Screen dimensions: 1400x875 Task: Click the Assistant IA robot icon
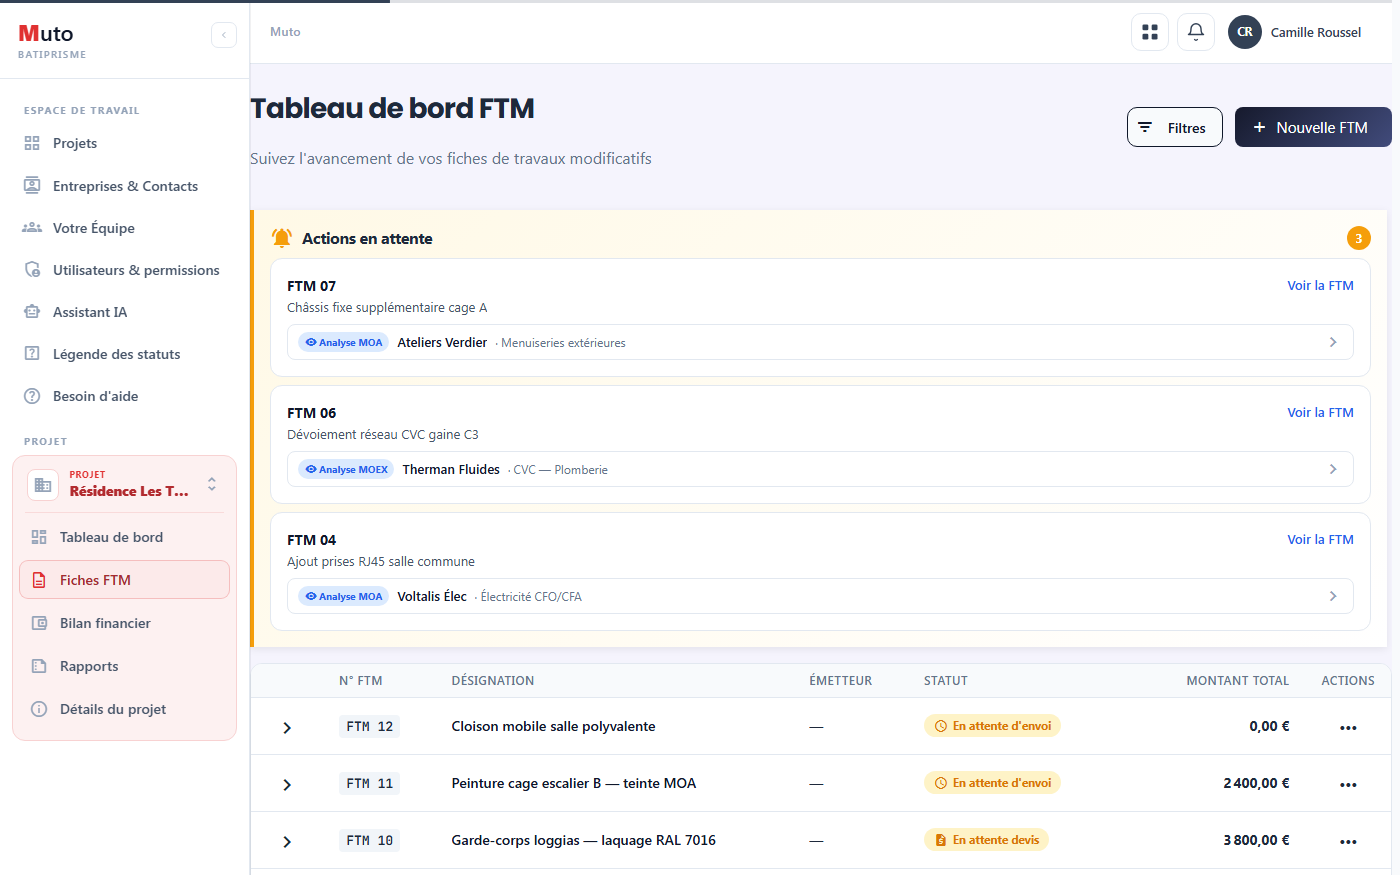pyautogui.click(x=32, y=312)
